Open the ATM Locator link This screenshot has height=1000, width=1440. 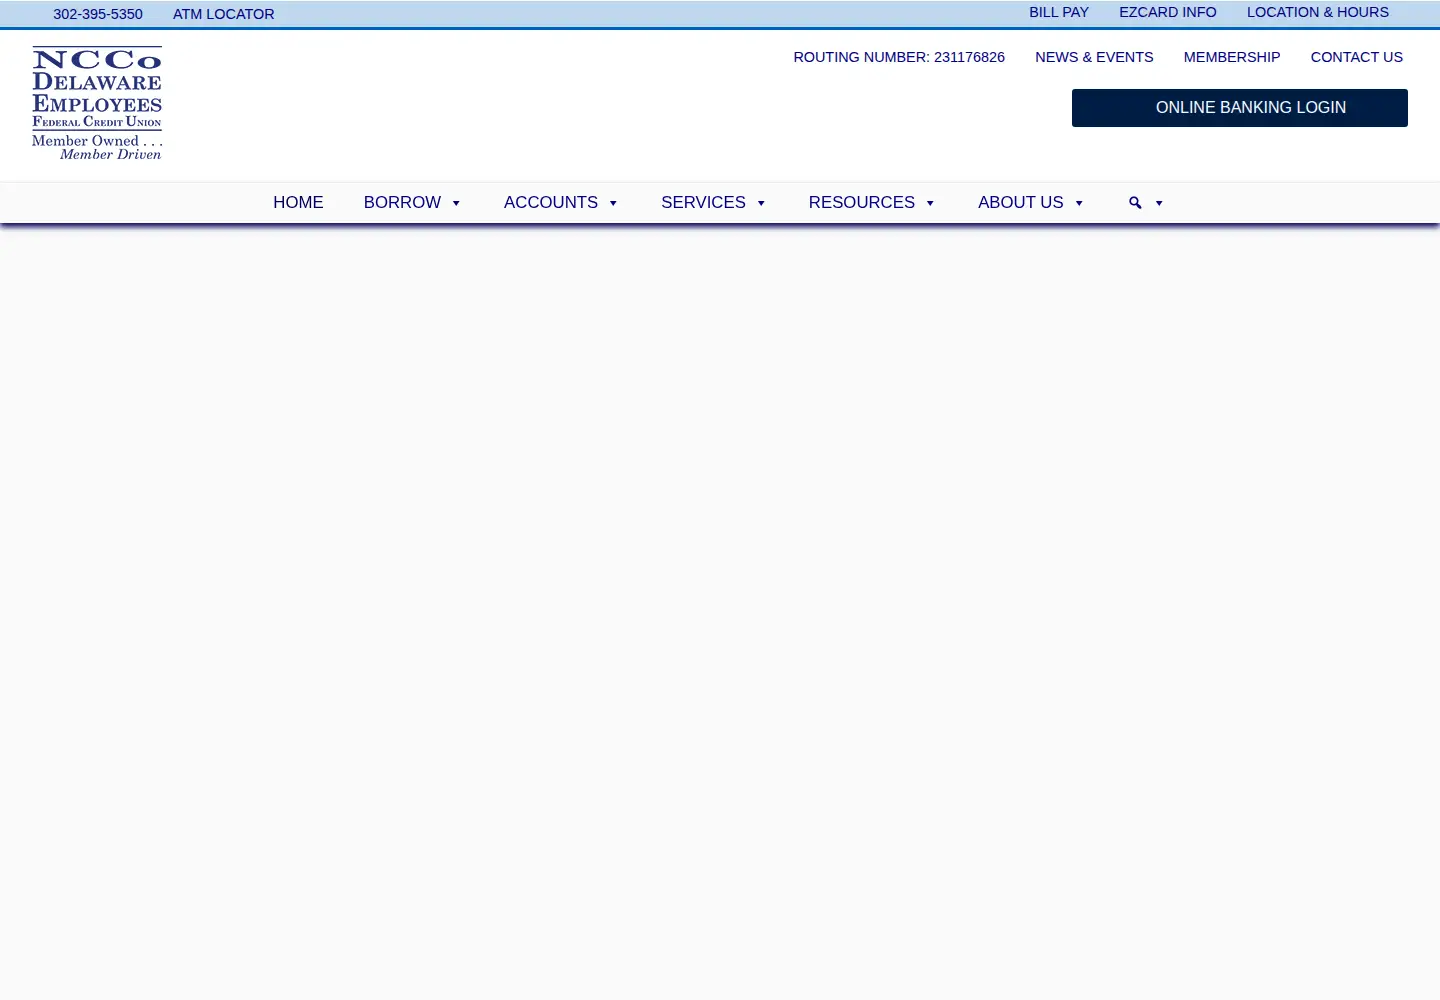[x=224, y=14]
